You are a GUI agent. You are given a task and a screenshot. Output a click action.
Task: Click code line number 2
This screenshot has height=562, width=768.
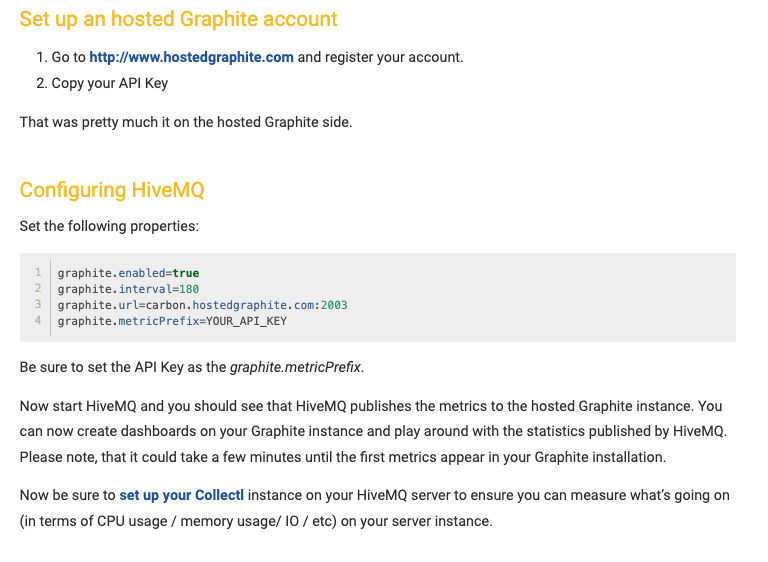coord(38,289)
